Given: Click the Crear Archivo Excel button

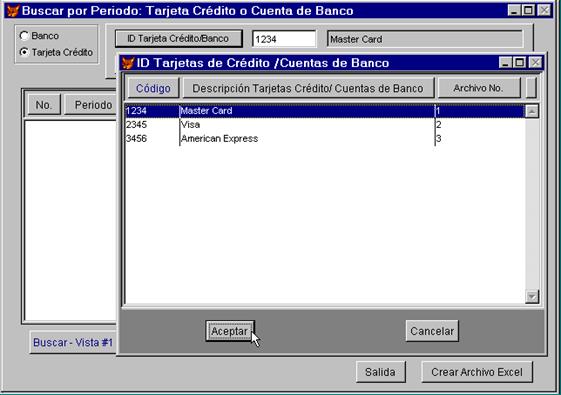Looking at the screenshot, I should [x=477, y=372].
